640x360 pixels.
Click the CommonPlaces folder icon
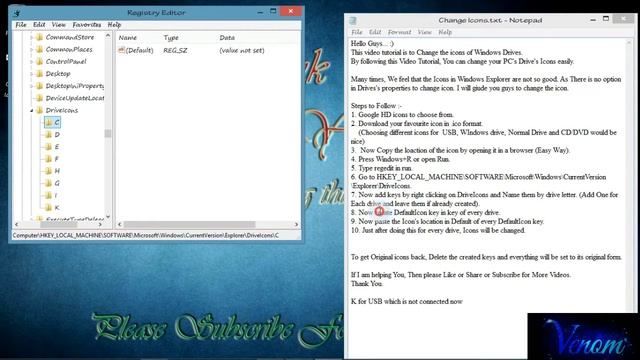point(40,49)
